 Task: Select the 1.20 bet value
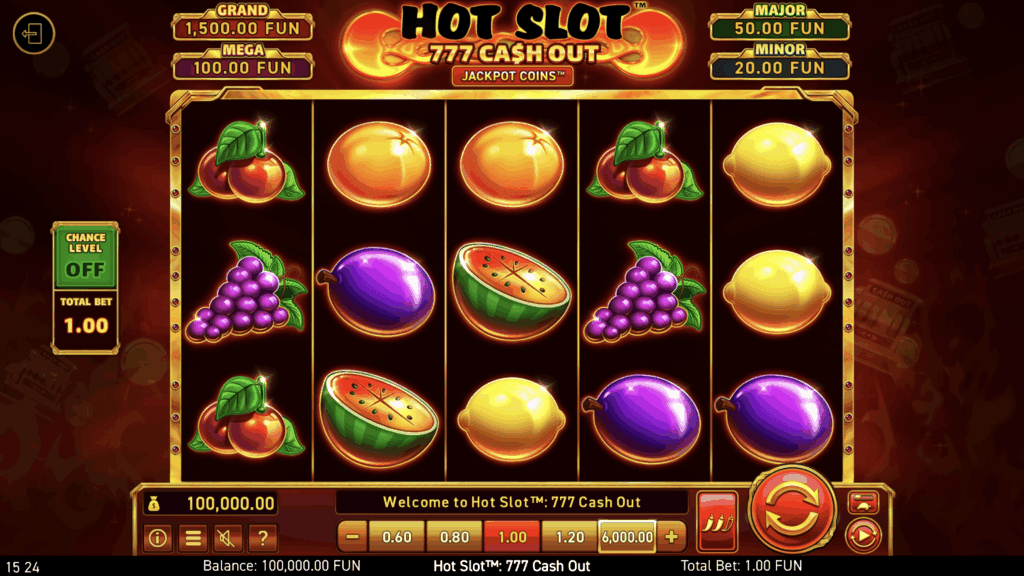569,537
